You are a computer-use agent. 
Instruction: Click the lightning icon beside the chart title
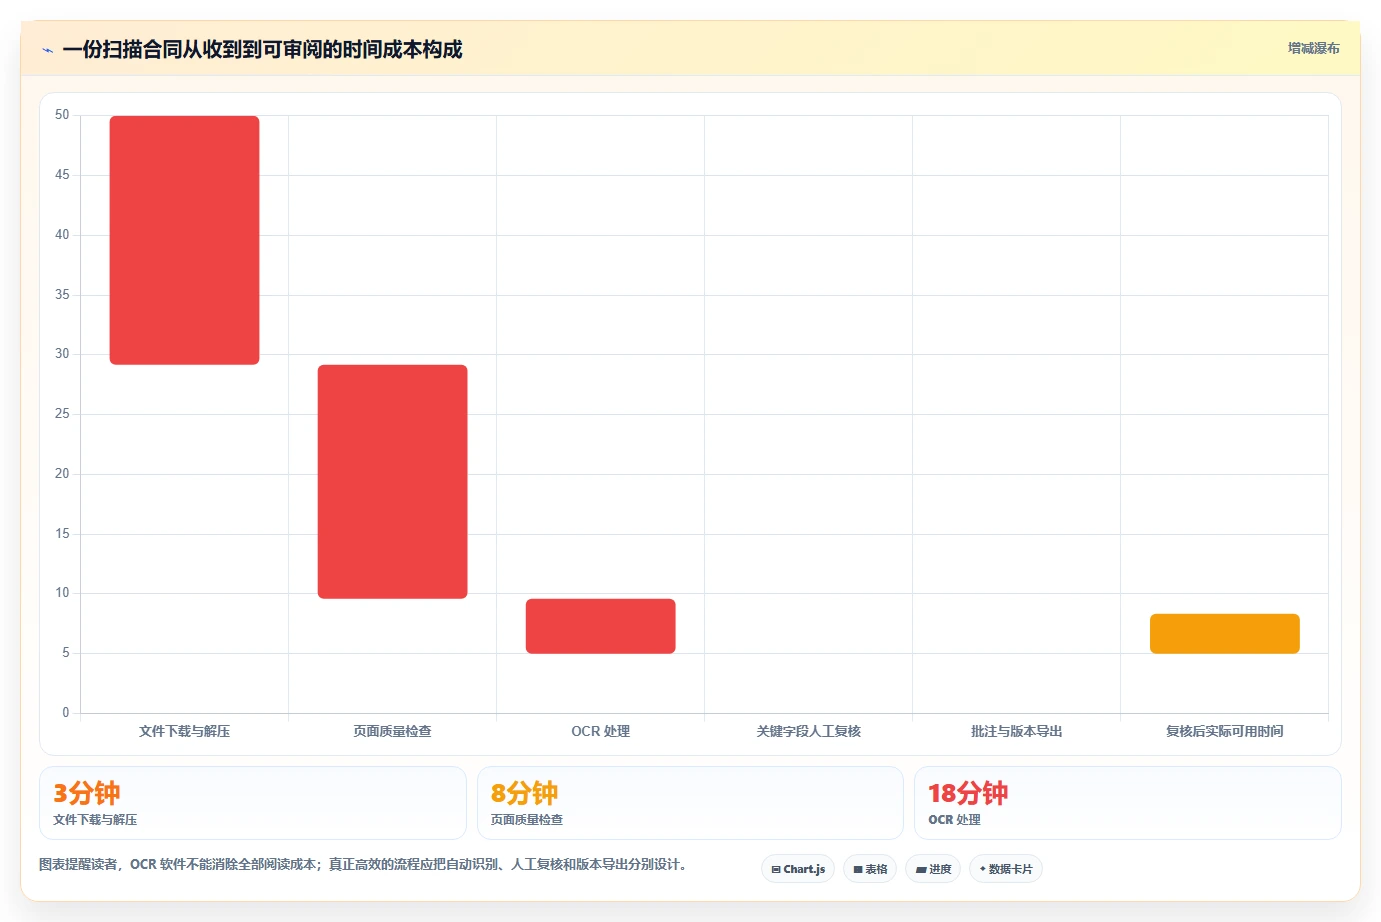pyautogui.click(x=47, y=50)
